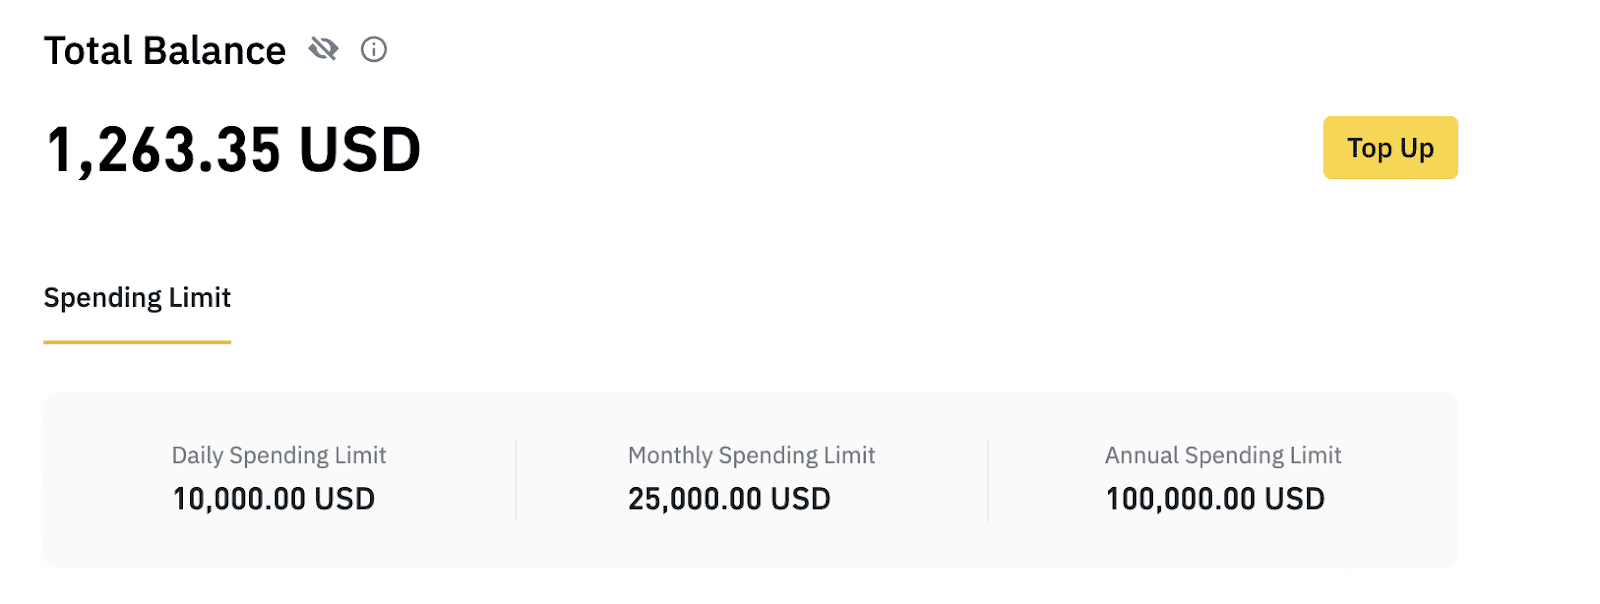The width and height of the screenshot is (1600, 604).
Task: Click the USD text in the daily limit
Action: 345,499
